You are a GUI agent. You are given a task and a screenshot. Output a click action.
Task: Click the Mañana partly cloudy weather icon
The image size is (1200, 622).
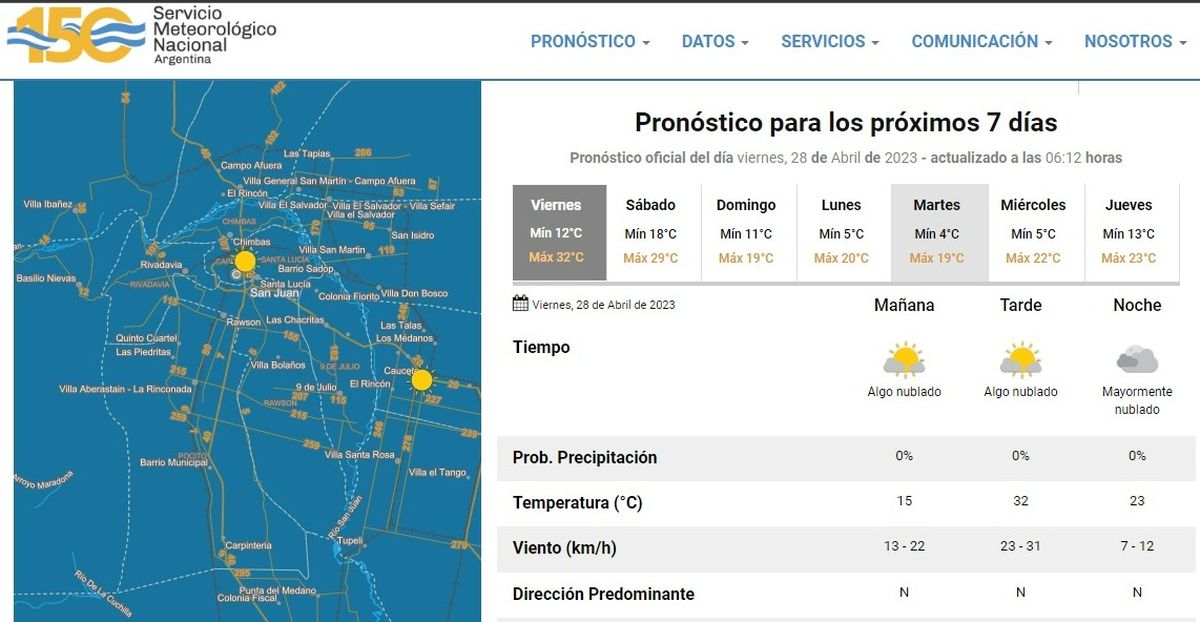pyautogui.click(x=904, y=359)
